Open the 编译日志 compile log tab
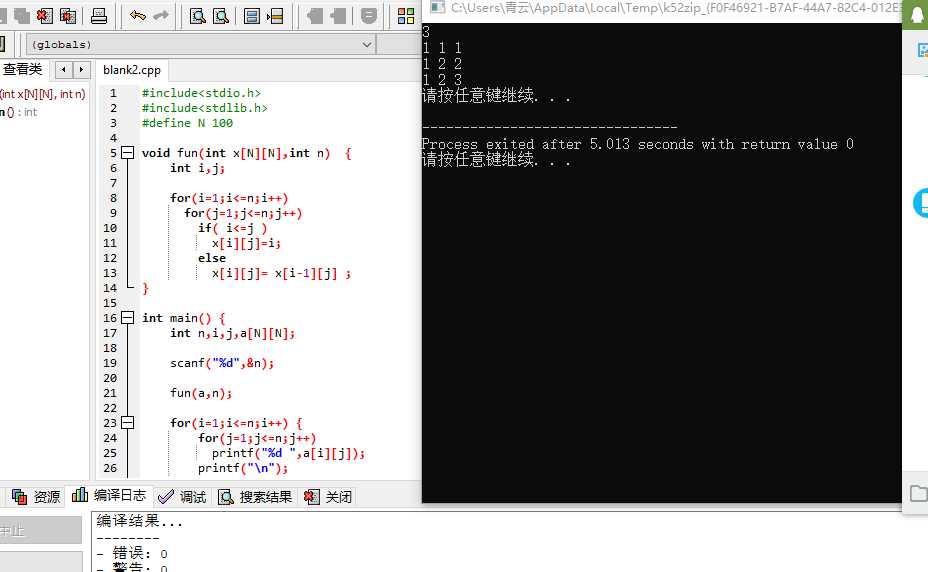 point(109,495)
